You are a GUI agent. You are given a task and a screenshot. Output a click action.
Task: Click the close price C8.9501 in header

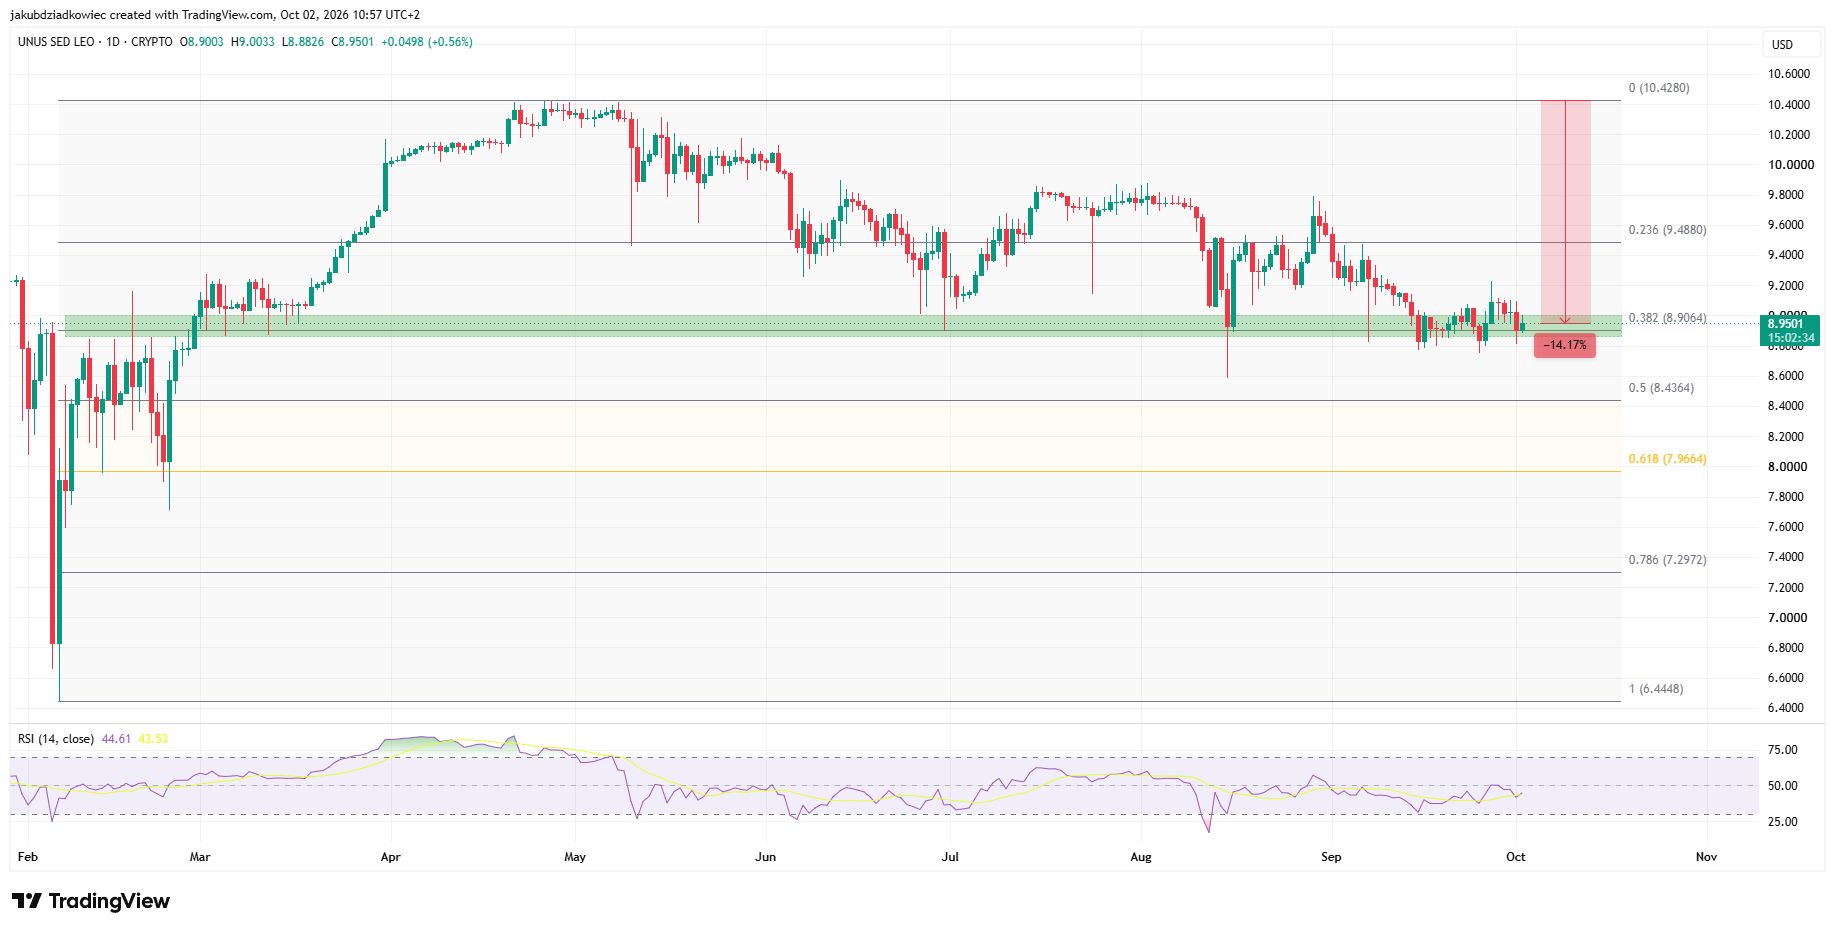[x=353, y=42]
